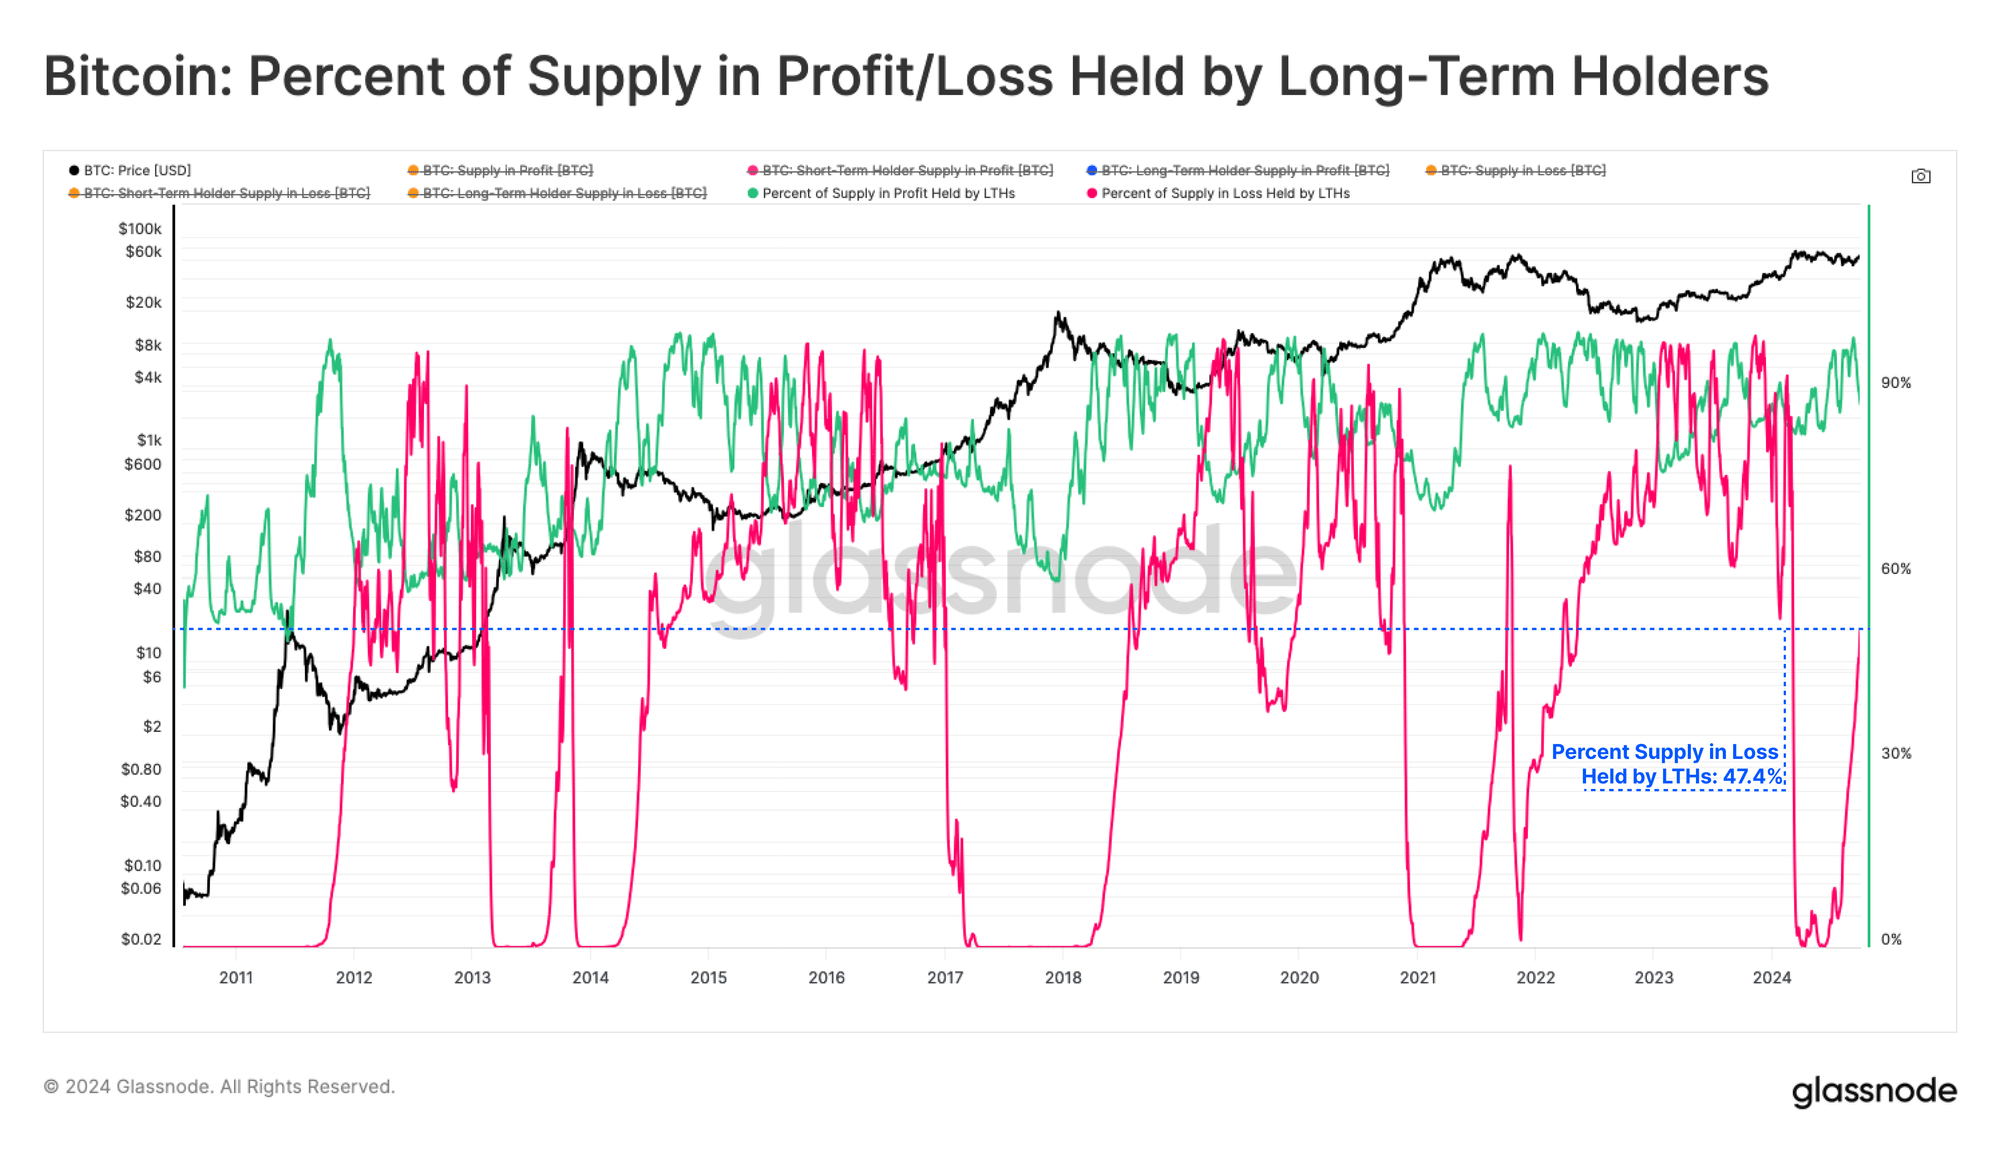2000x1152 pixels.
Task: Click the 90% right axis label
Action: 1895,383
